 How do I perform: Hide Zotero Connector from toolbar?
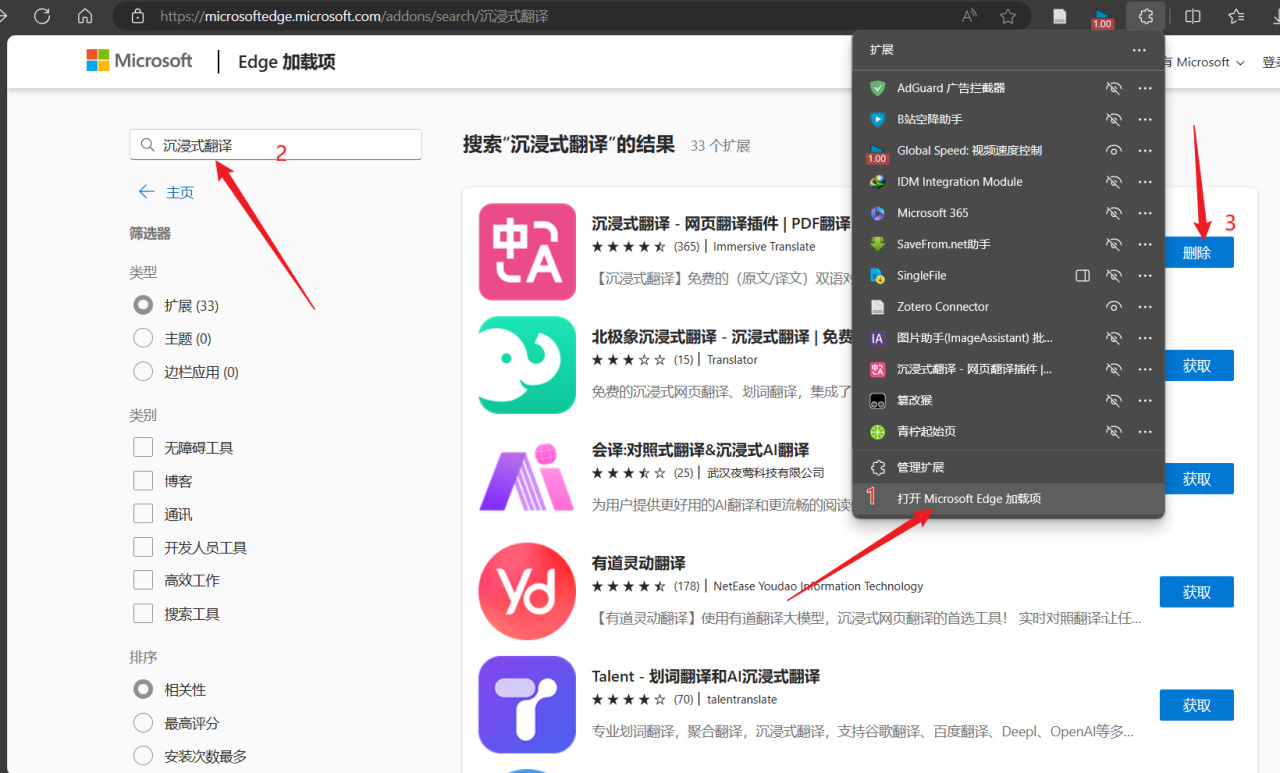tap(1113, 307)
